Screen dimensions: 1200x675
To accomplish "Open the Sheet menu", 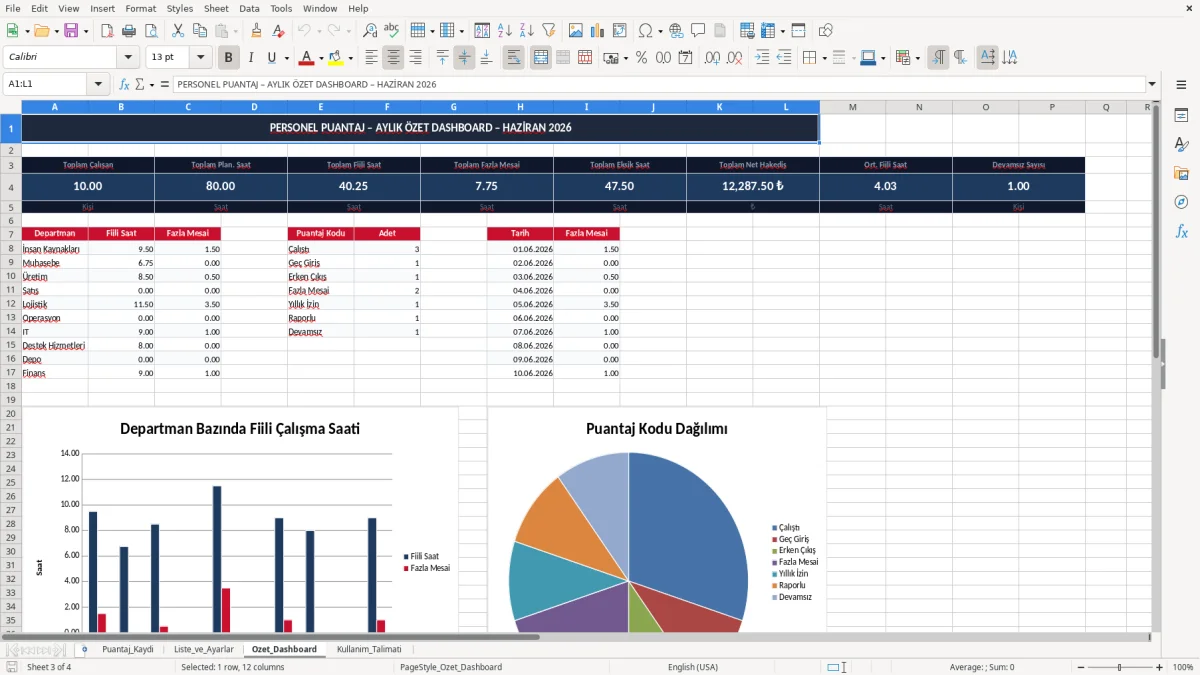I will [x=216, y=8].
